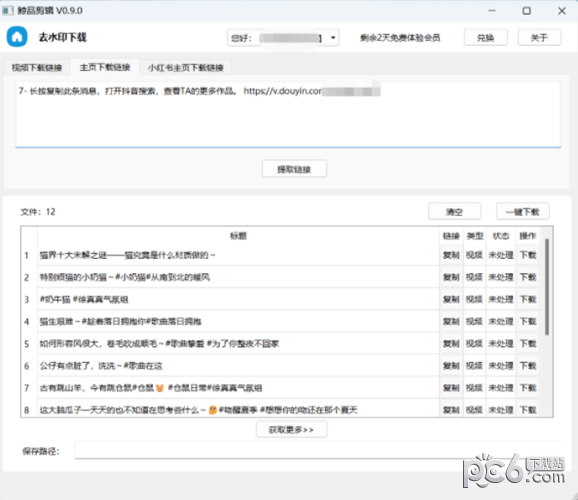The width and height of the screenshot is (578, 500).
Task: Click the 兑换 redeem button
Action: (x=485, y=38)
